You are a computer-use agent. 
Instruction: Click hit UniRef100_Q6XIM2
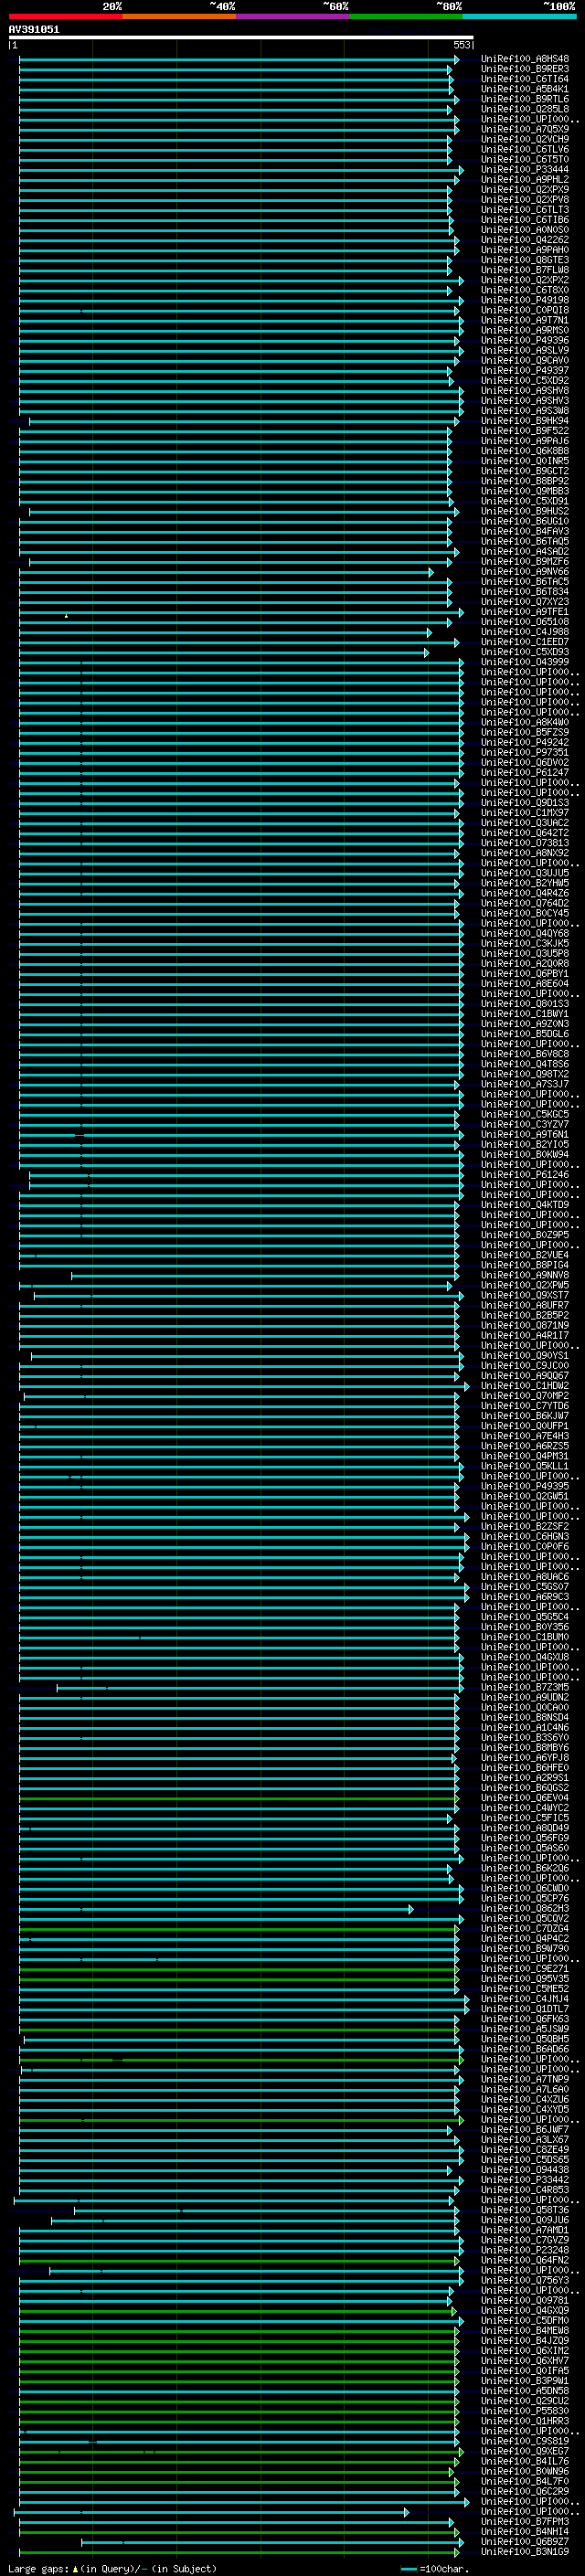tap(524, 2351)
